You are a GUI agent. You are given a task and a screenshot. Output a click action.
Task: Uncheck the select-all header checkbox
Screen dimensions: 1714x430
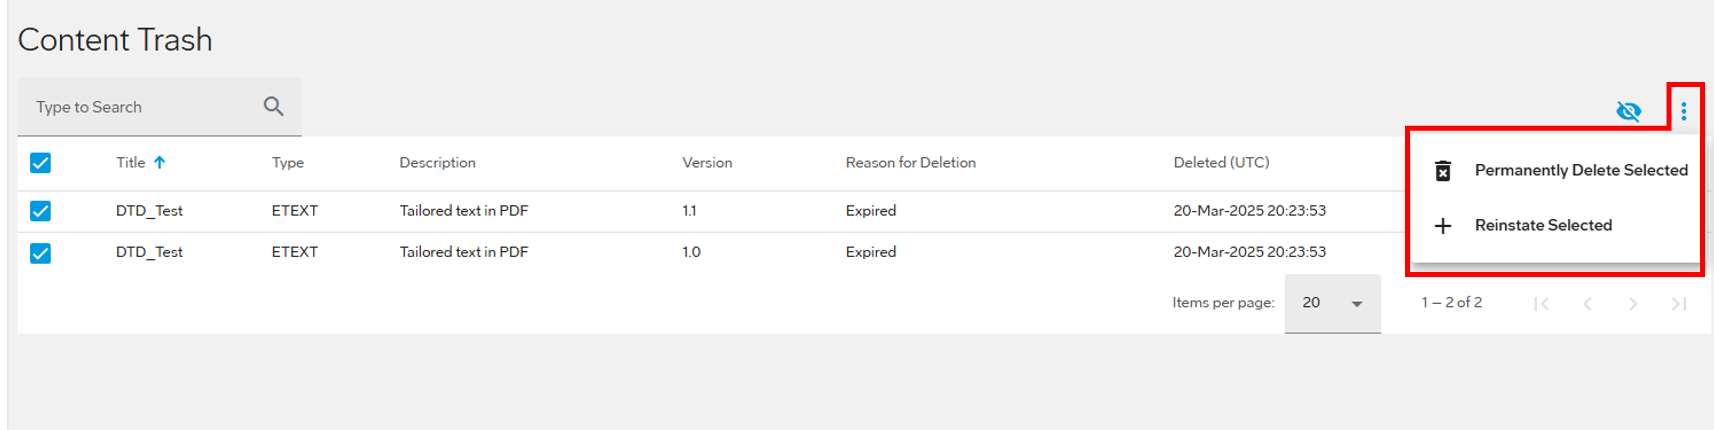(x=40, y=163)
